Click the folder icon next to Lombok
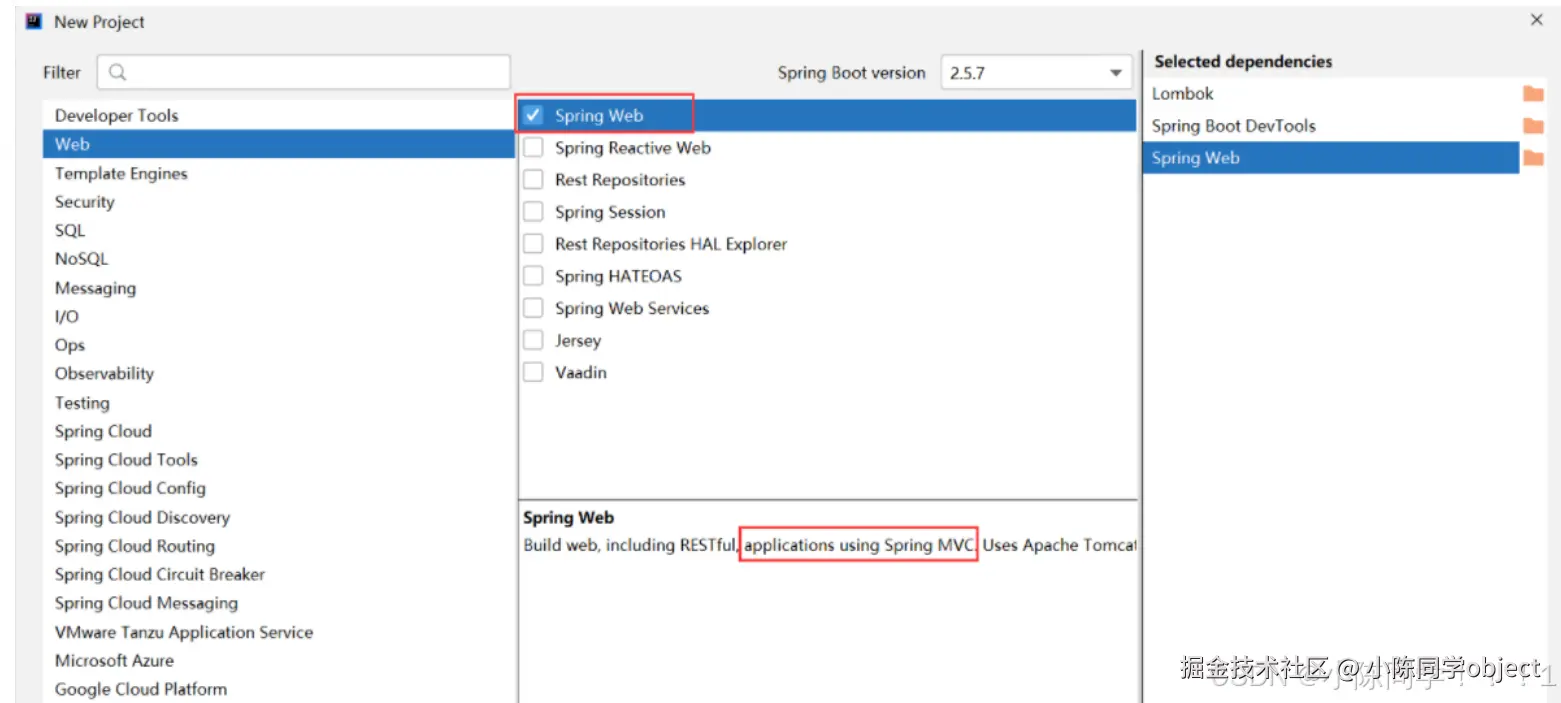 pos(1533,94)
